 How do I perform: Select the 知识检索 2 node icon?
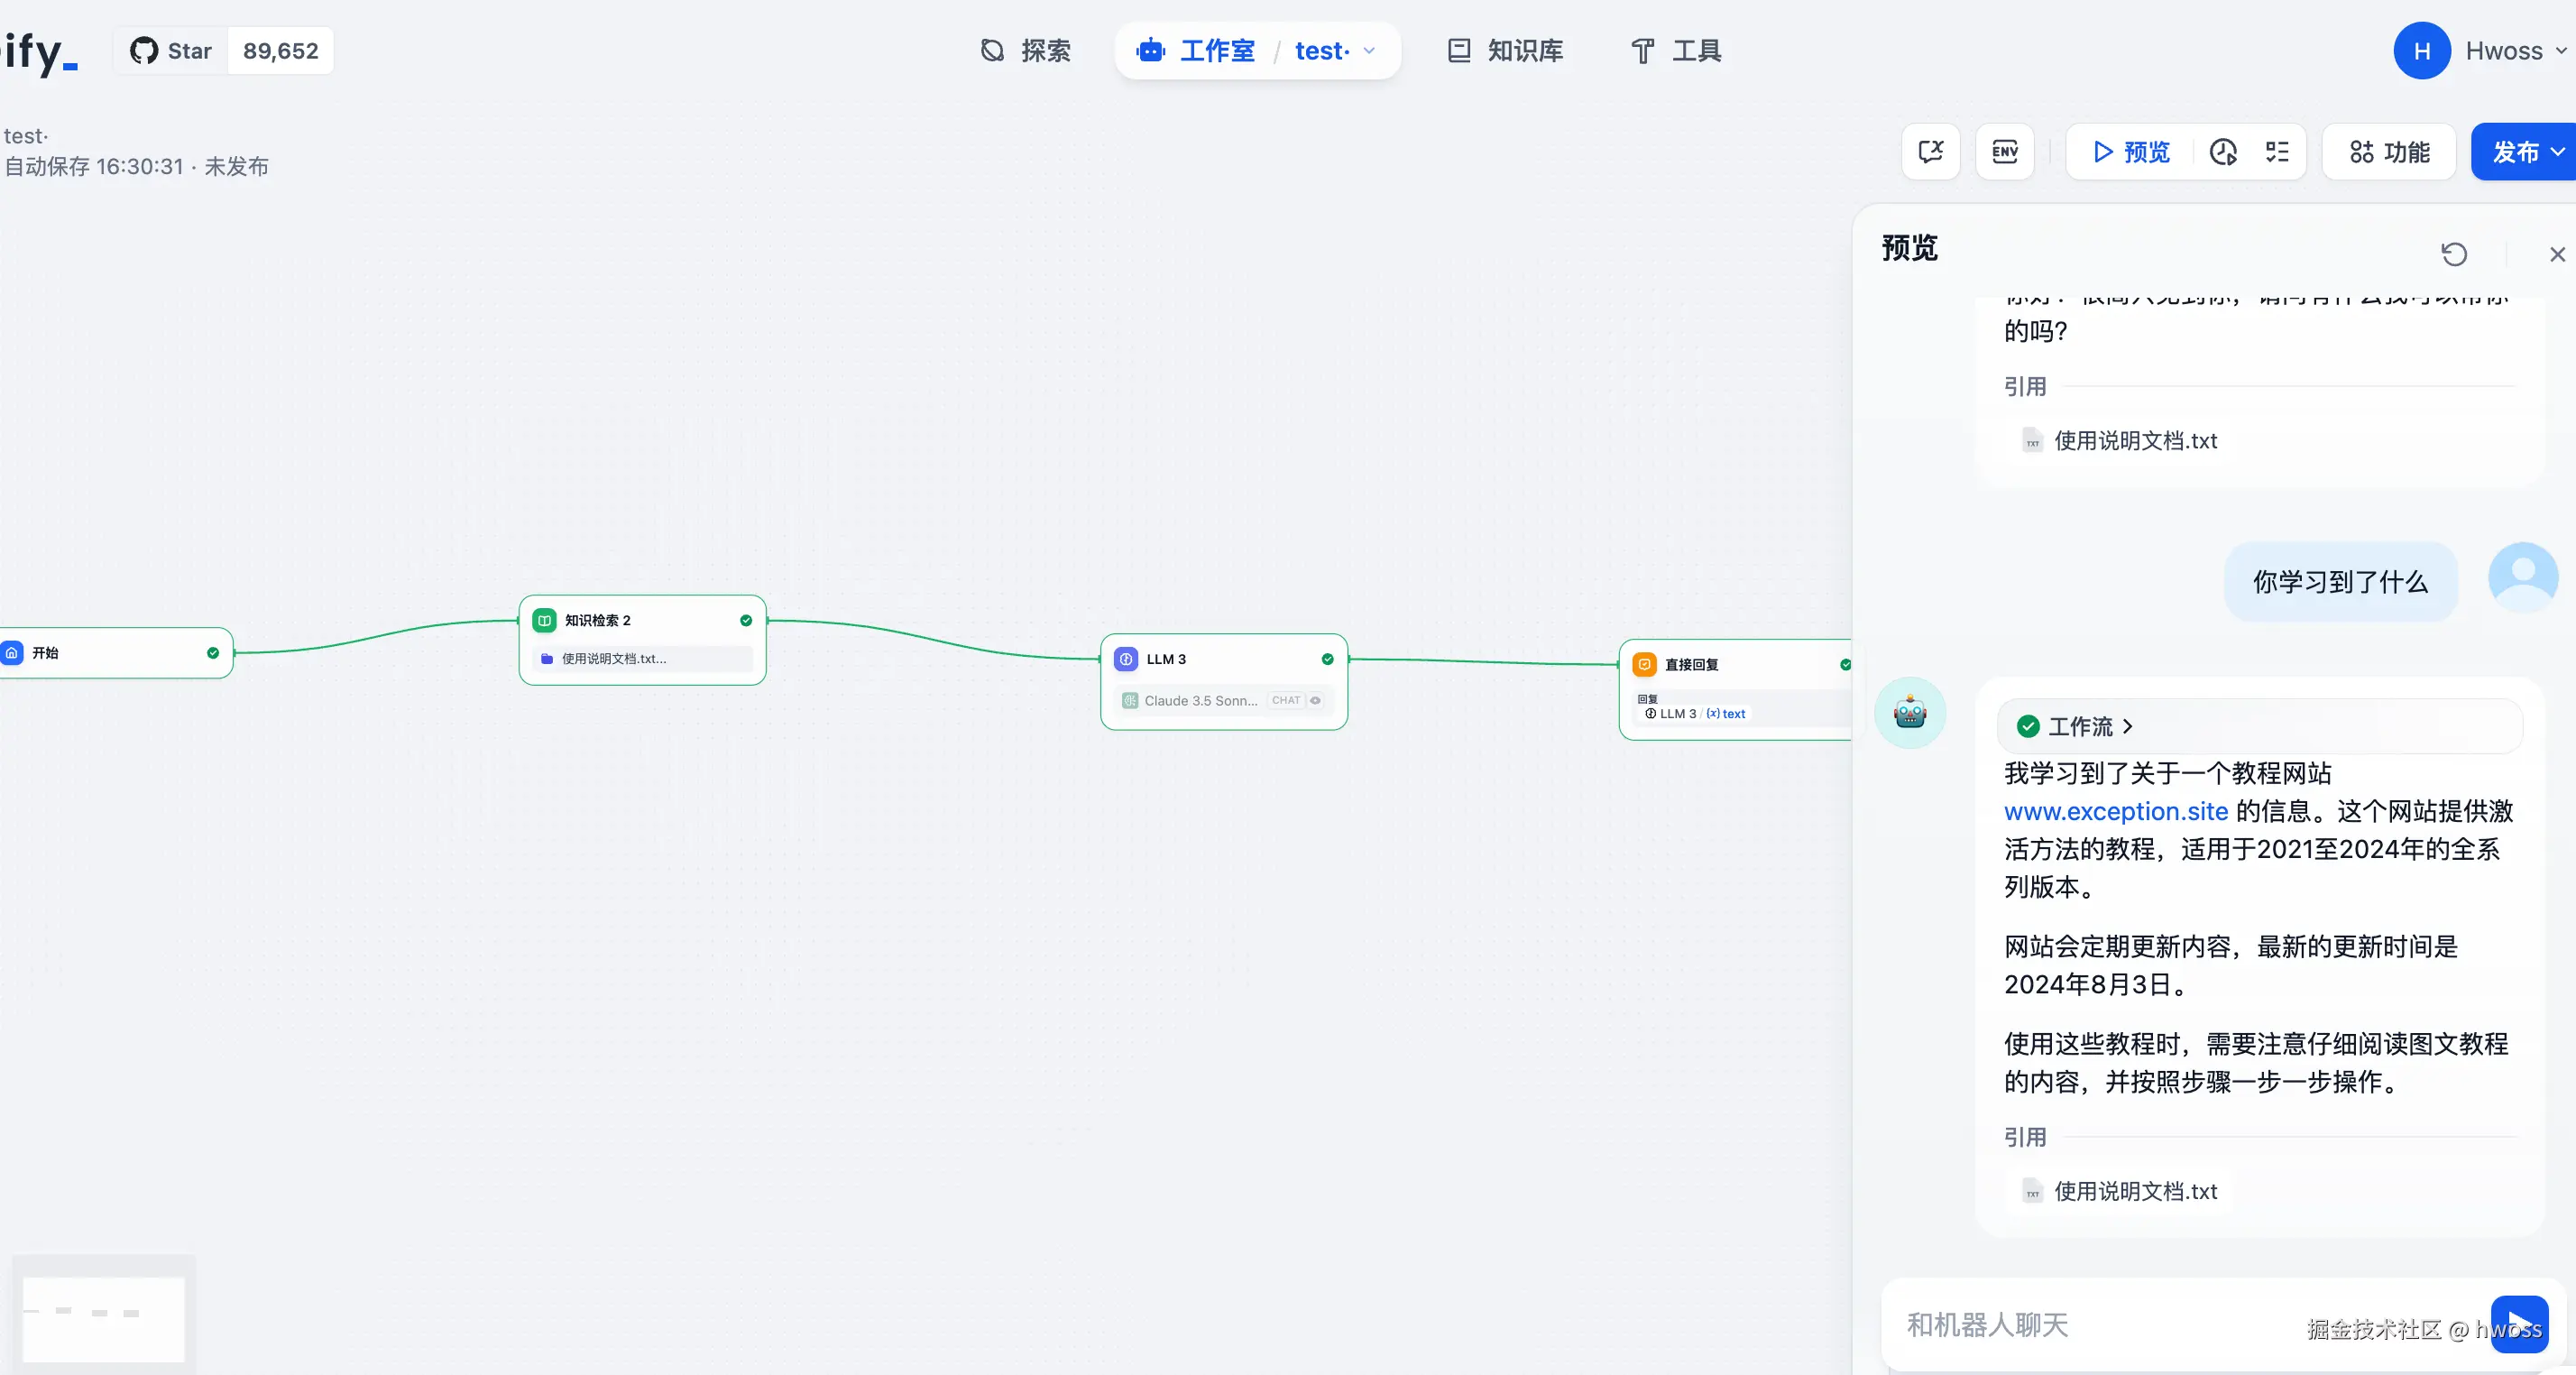click(544, 620)
